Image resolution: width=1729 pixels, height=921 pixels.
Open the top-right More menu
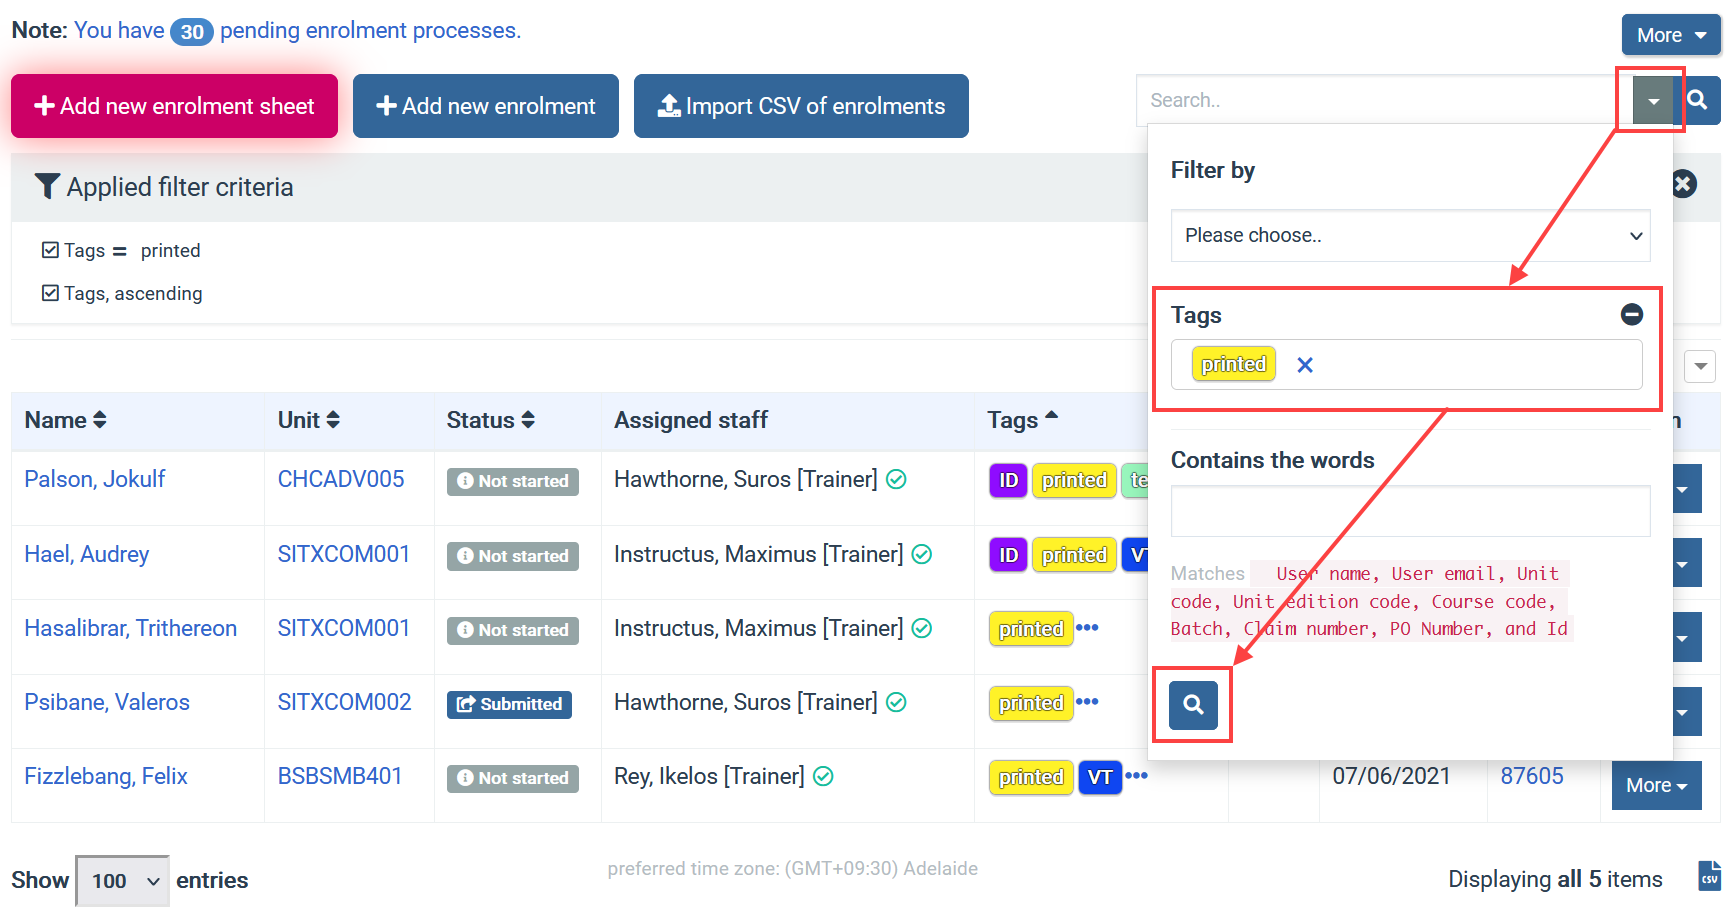(1669, 34)
